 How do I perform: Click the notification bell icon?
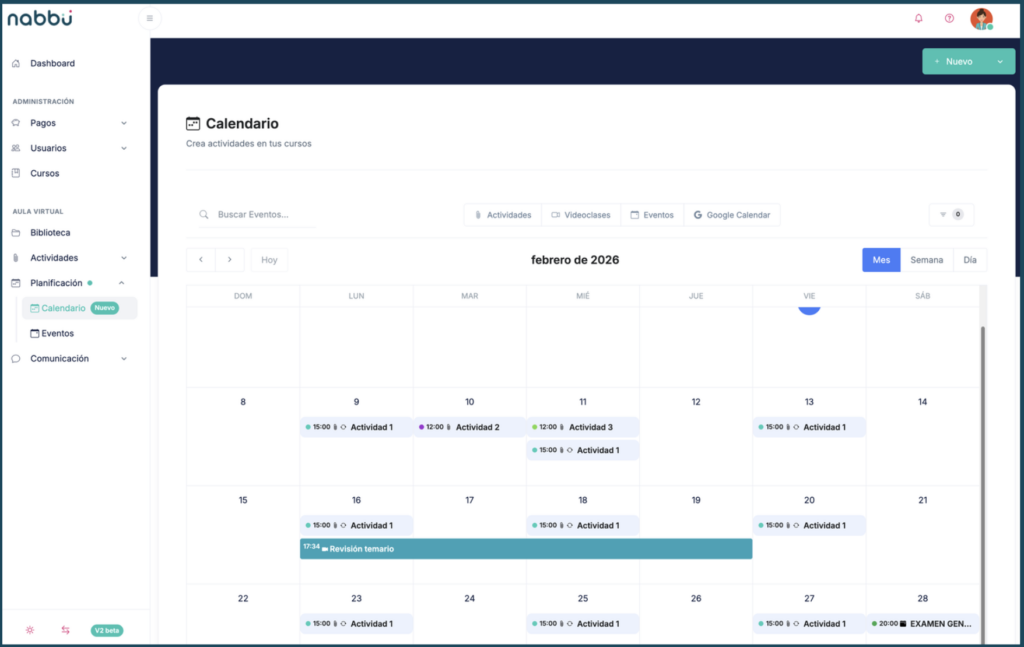[919, 18]
